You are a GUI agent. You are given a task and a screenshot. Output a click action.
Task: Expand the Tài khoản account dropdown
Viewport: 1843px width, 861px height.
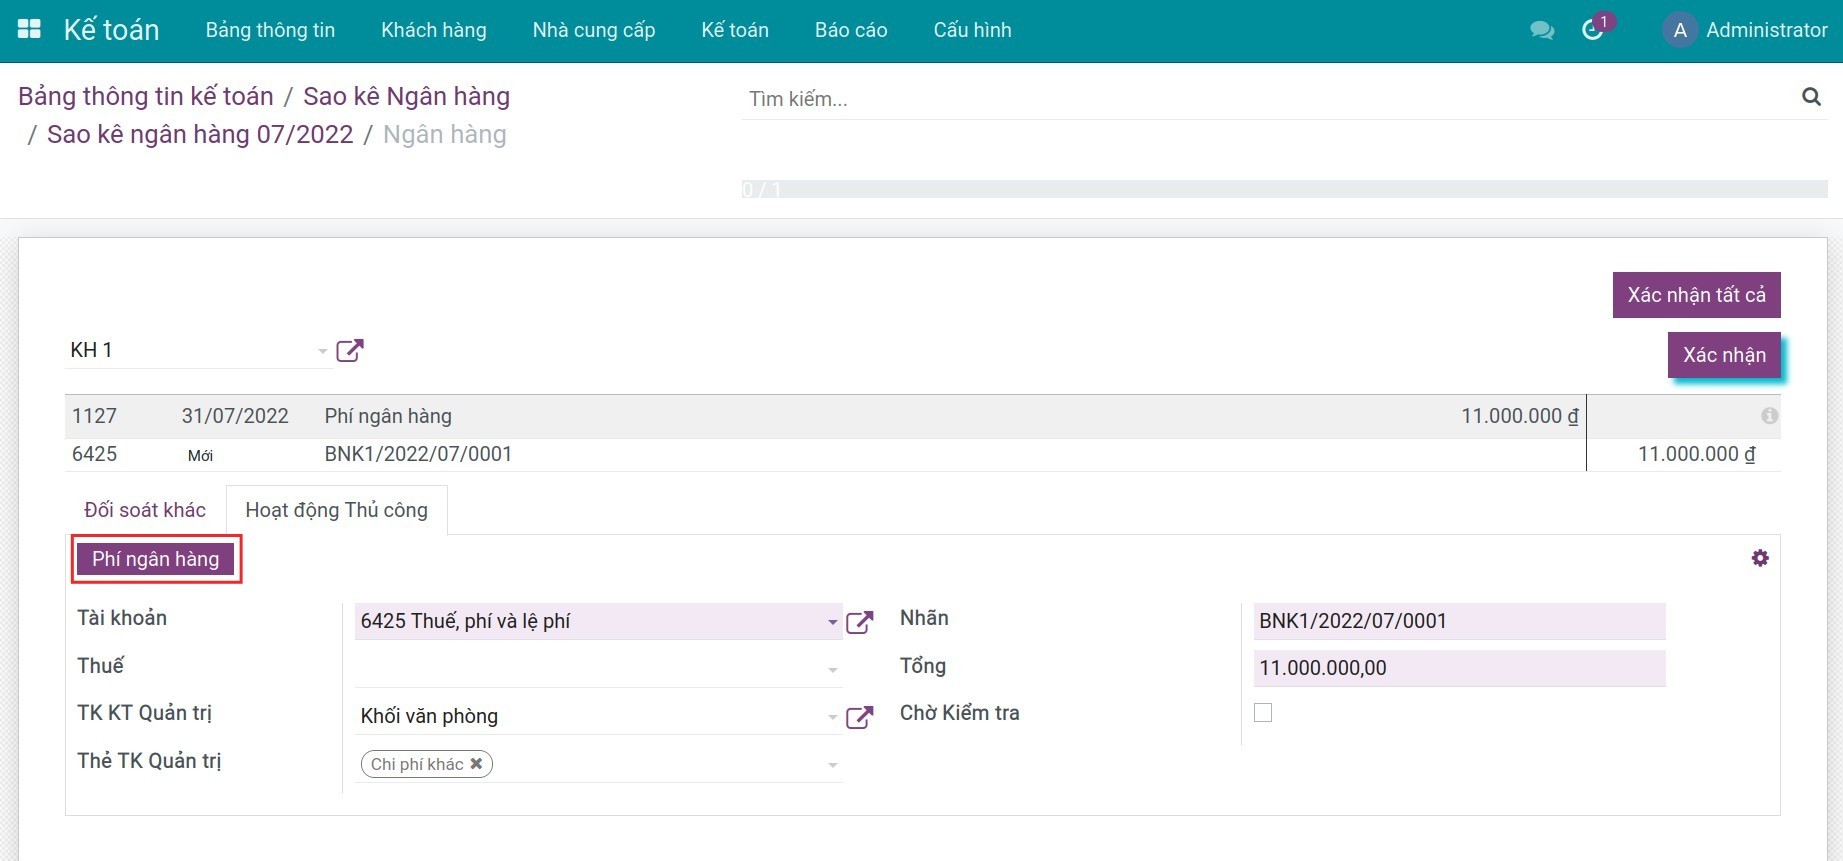click(x=832, y=622)
